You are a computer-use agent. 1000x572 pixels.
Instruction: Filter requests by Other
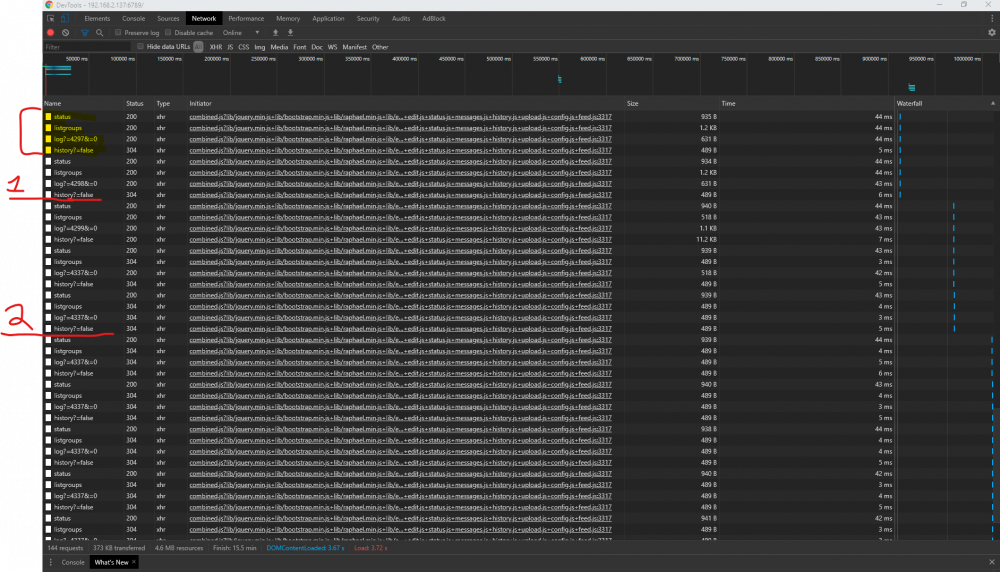pos(380,47)
